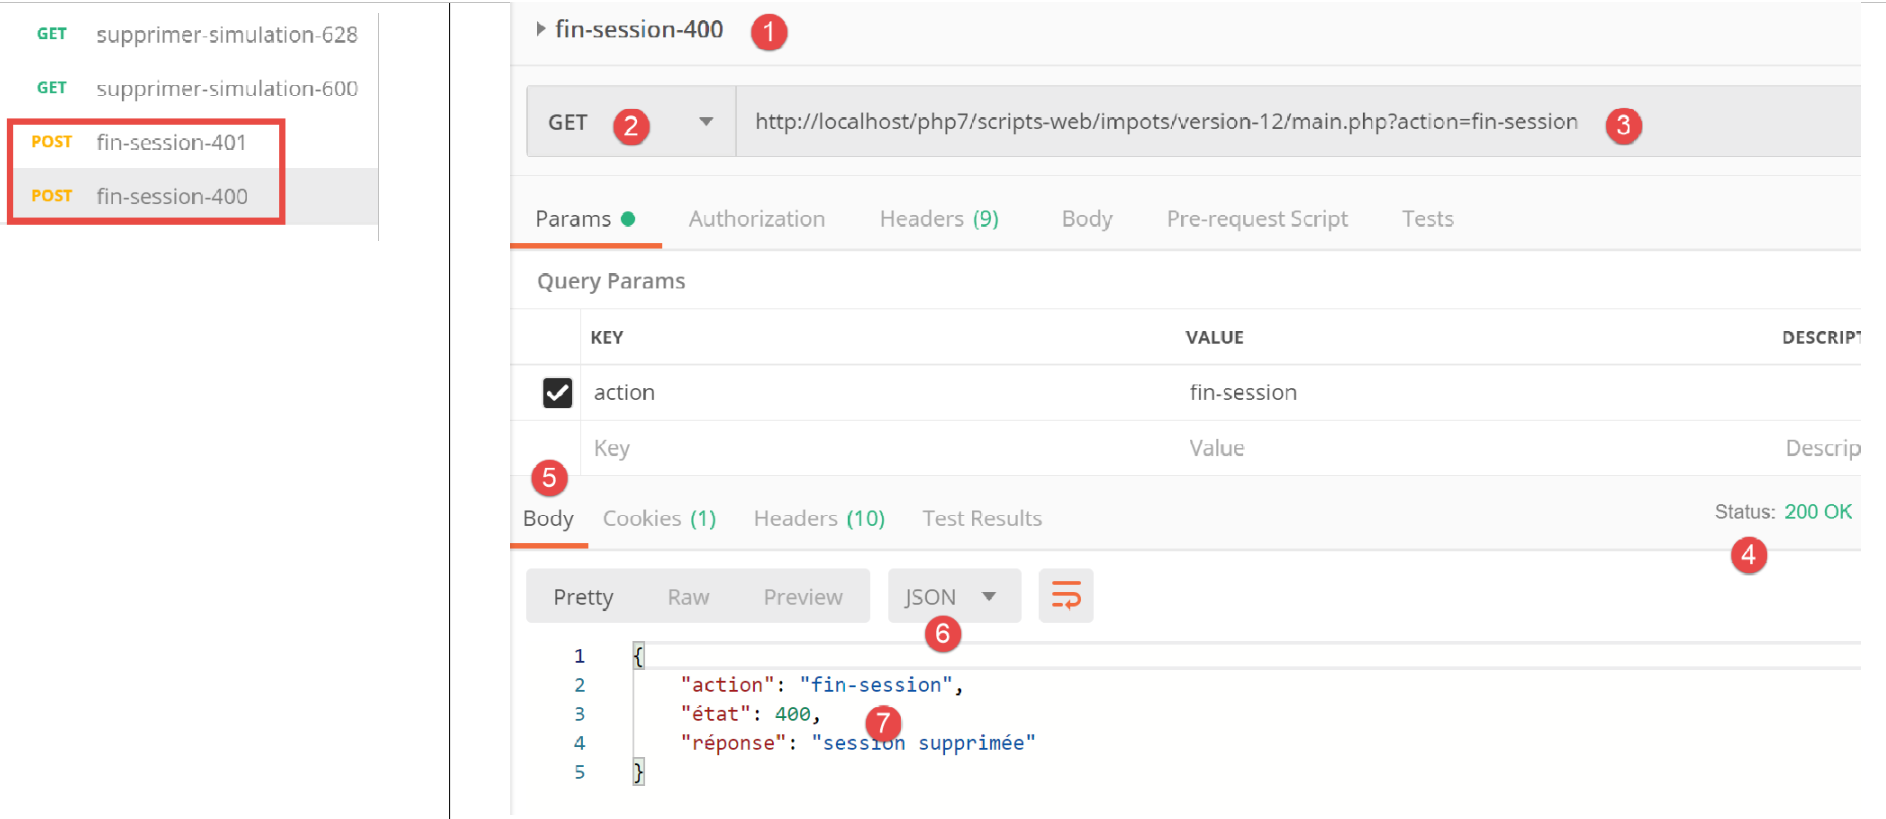Click the wrap lines icon in response
Viewport: 1886px width, 819px height.
point(1065,596)
